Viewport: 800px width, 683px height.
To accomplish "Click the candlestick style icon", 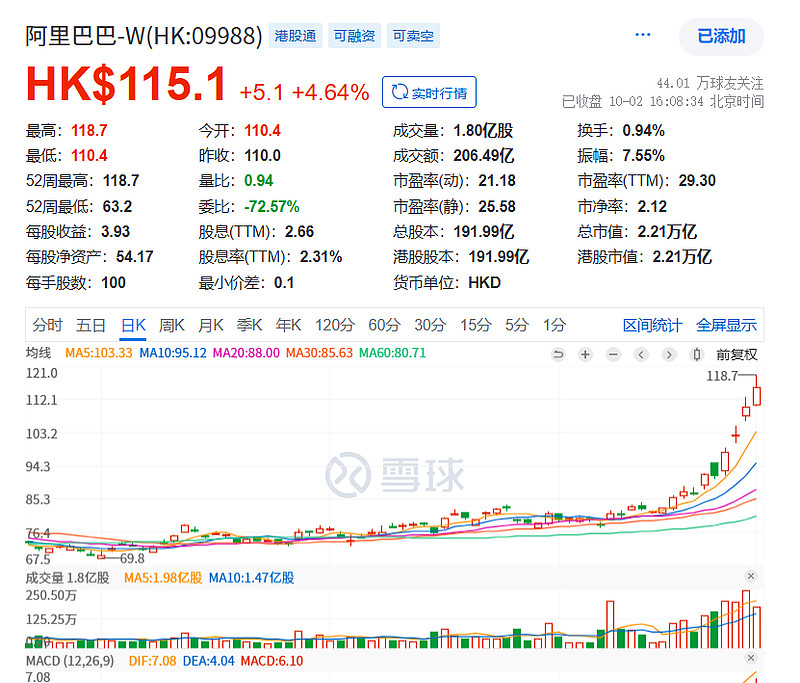I will tap(697, 354).
